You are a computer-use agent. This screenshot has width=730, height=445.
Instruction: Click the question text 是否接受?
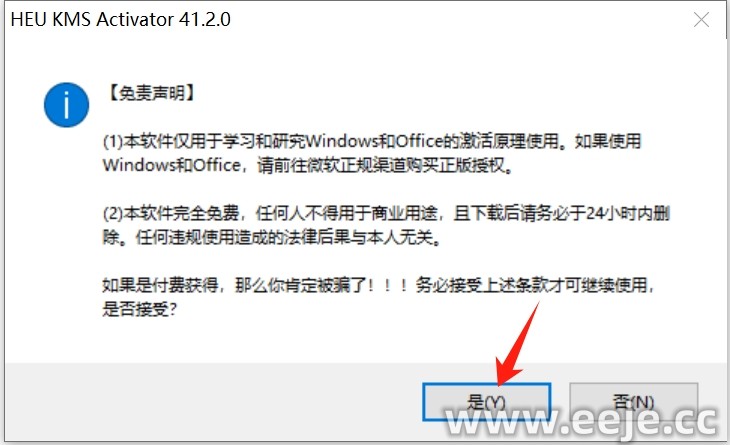point(139,309)
